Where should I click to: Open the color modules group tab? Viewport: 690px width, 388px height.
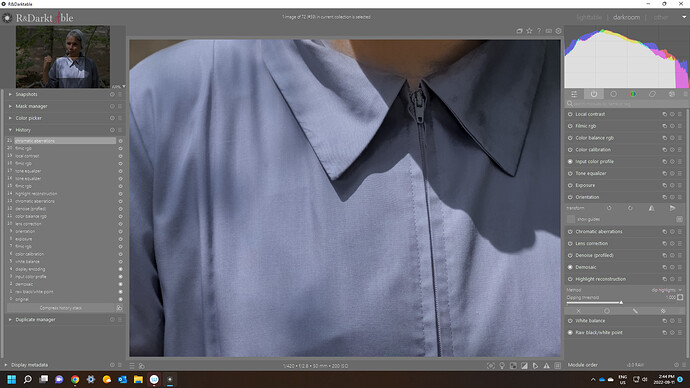coord(633,94)
